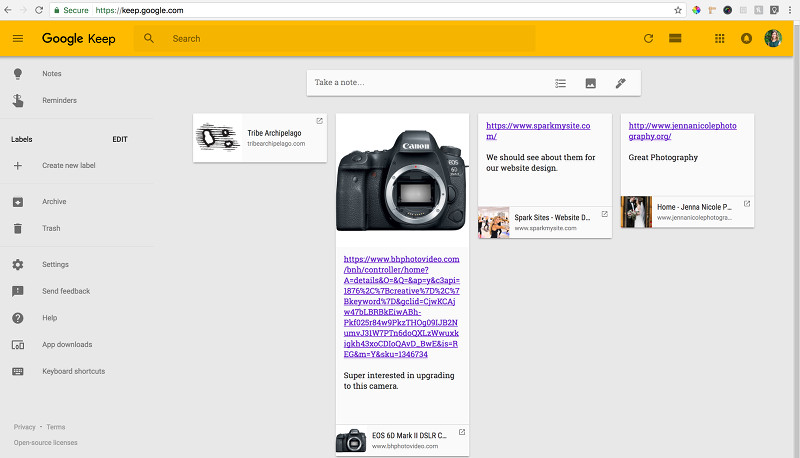Screen dimensions: 800x458
Task: Click the Help question mark icon
Action: click(18, 318)
